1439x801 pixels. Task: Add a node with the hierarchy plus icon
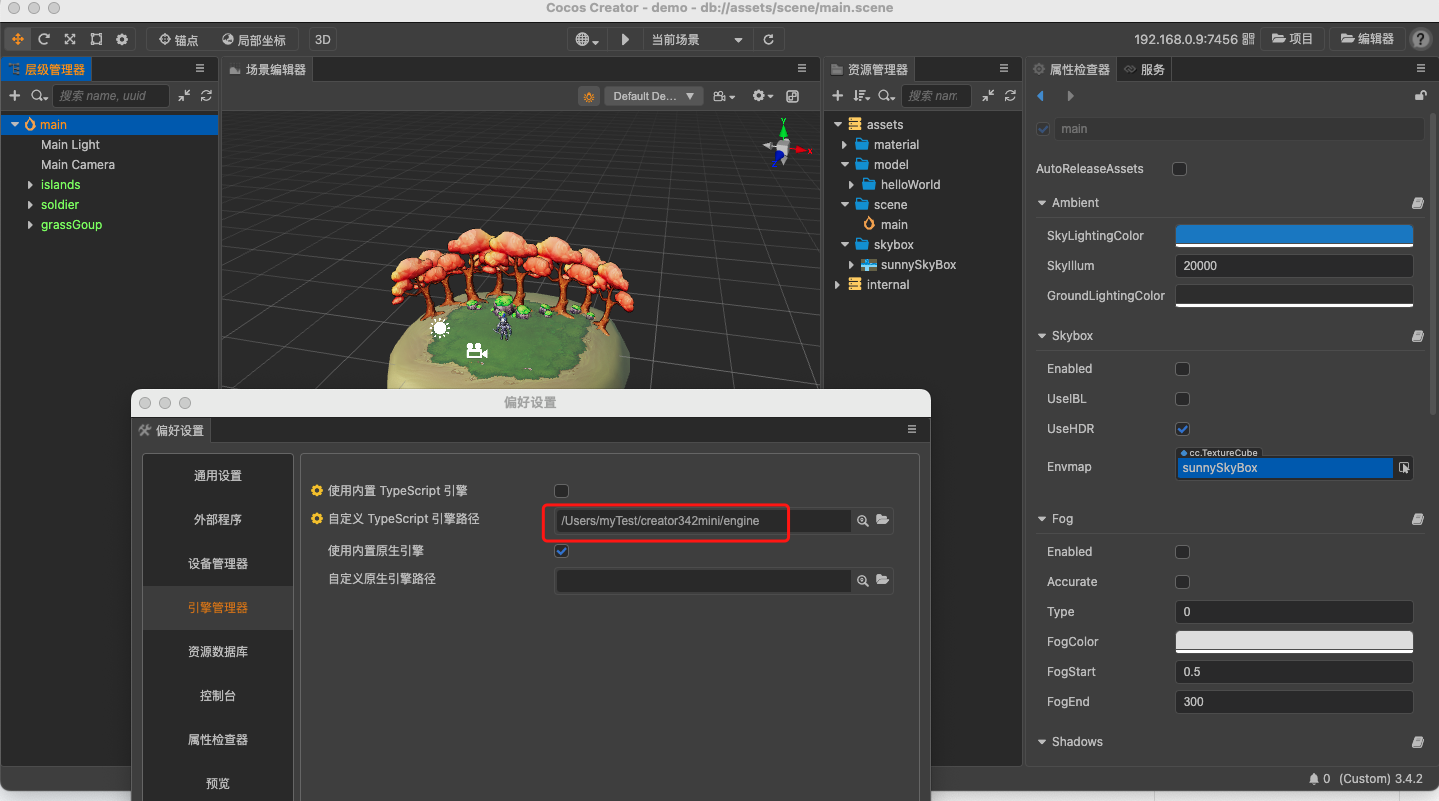click(14, 96)
